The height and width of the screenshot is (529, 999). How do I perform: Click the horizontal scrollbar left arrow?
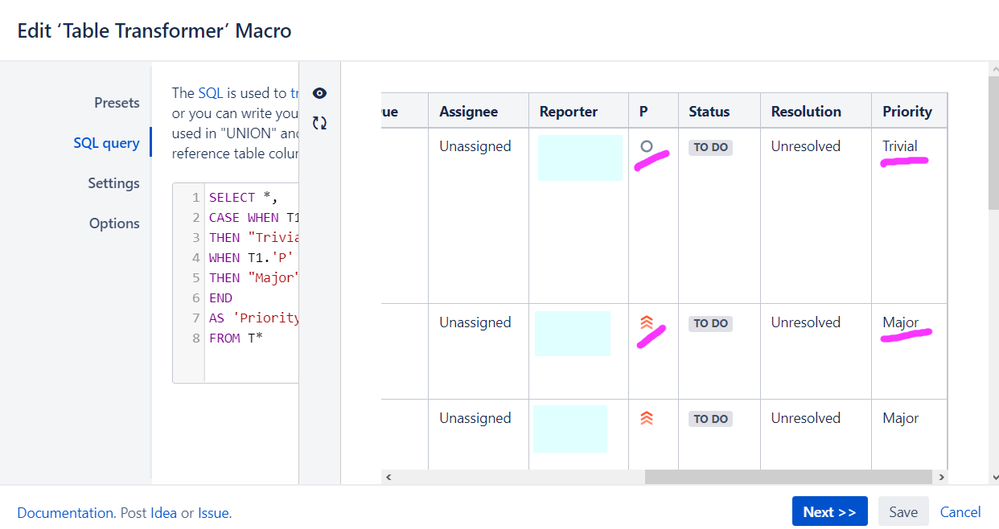[x=388, y=478]
